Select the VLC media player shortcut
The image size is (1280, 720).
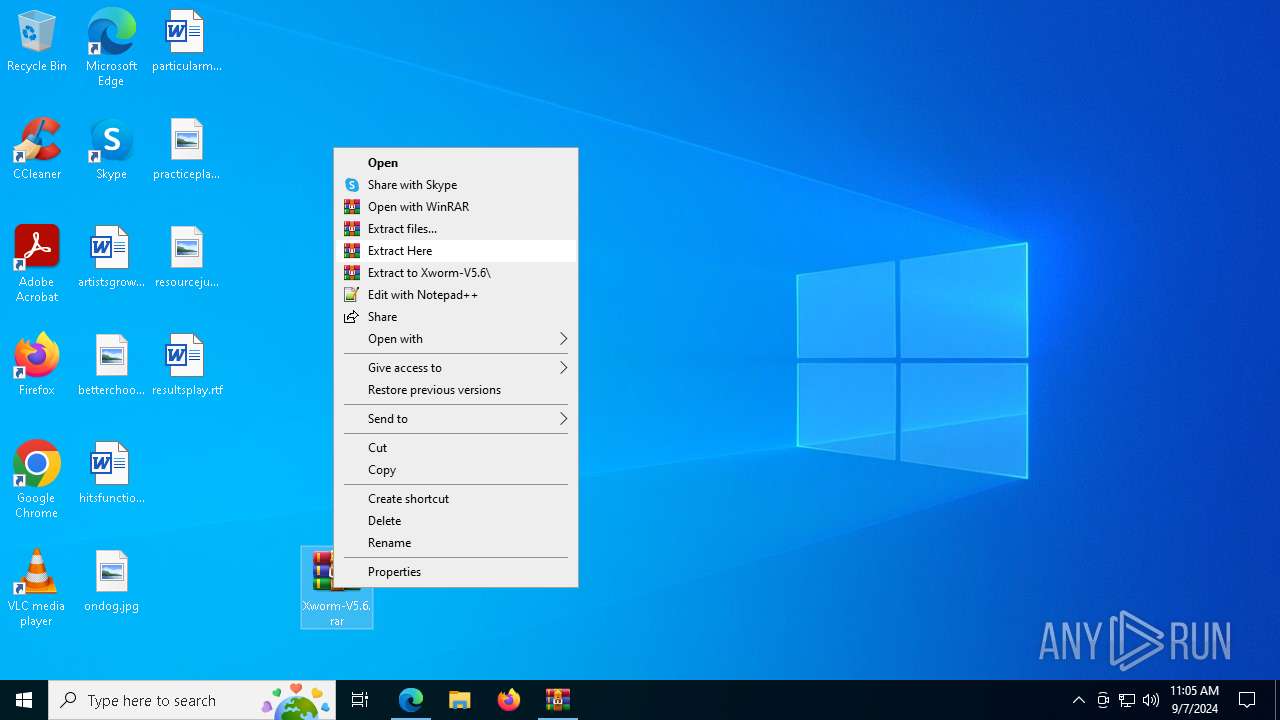[x=37, y=588]
